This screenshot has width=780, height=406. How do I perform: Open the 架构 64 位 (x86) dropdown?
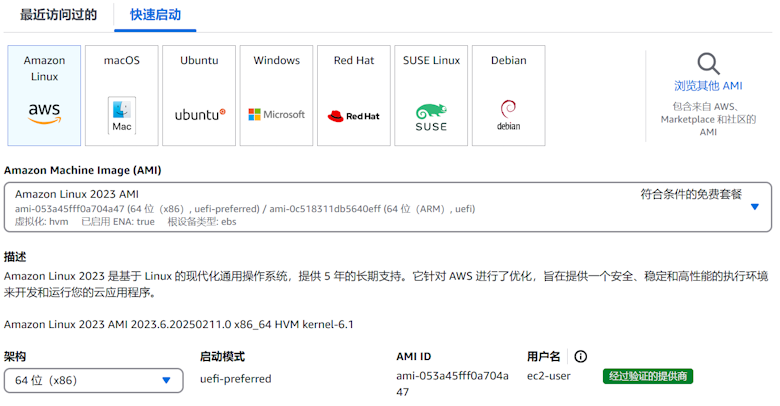pos(94,381)
